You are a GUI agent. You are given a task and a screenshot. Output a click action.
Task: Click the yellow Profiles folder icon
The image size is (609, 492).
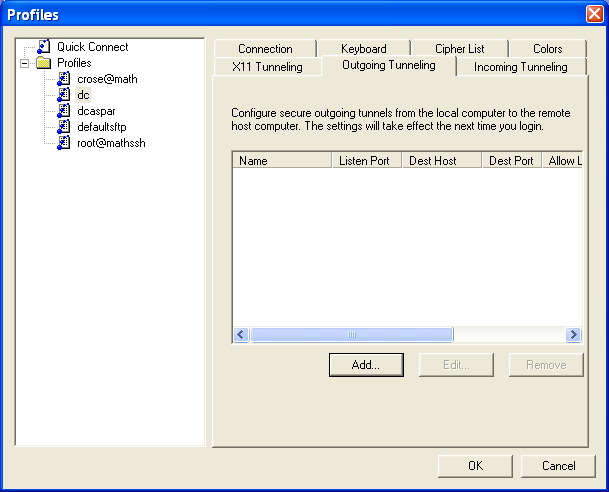43,63
